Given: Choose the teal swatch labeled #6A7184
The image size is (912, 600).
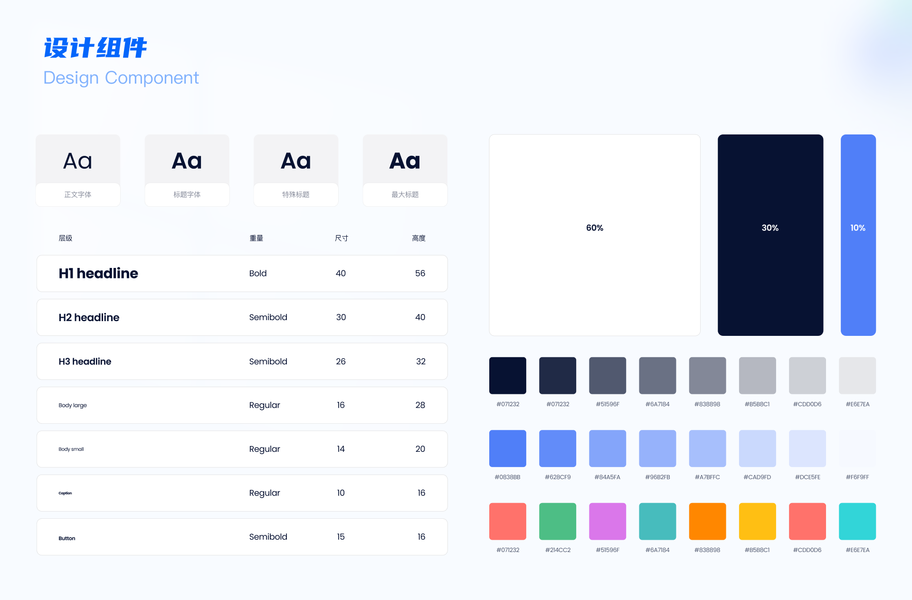Looking at the screenshot, I should pyautogui.click(x=657, y=522).
